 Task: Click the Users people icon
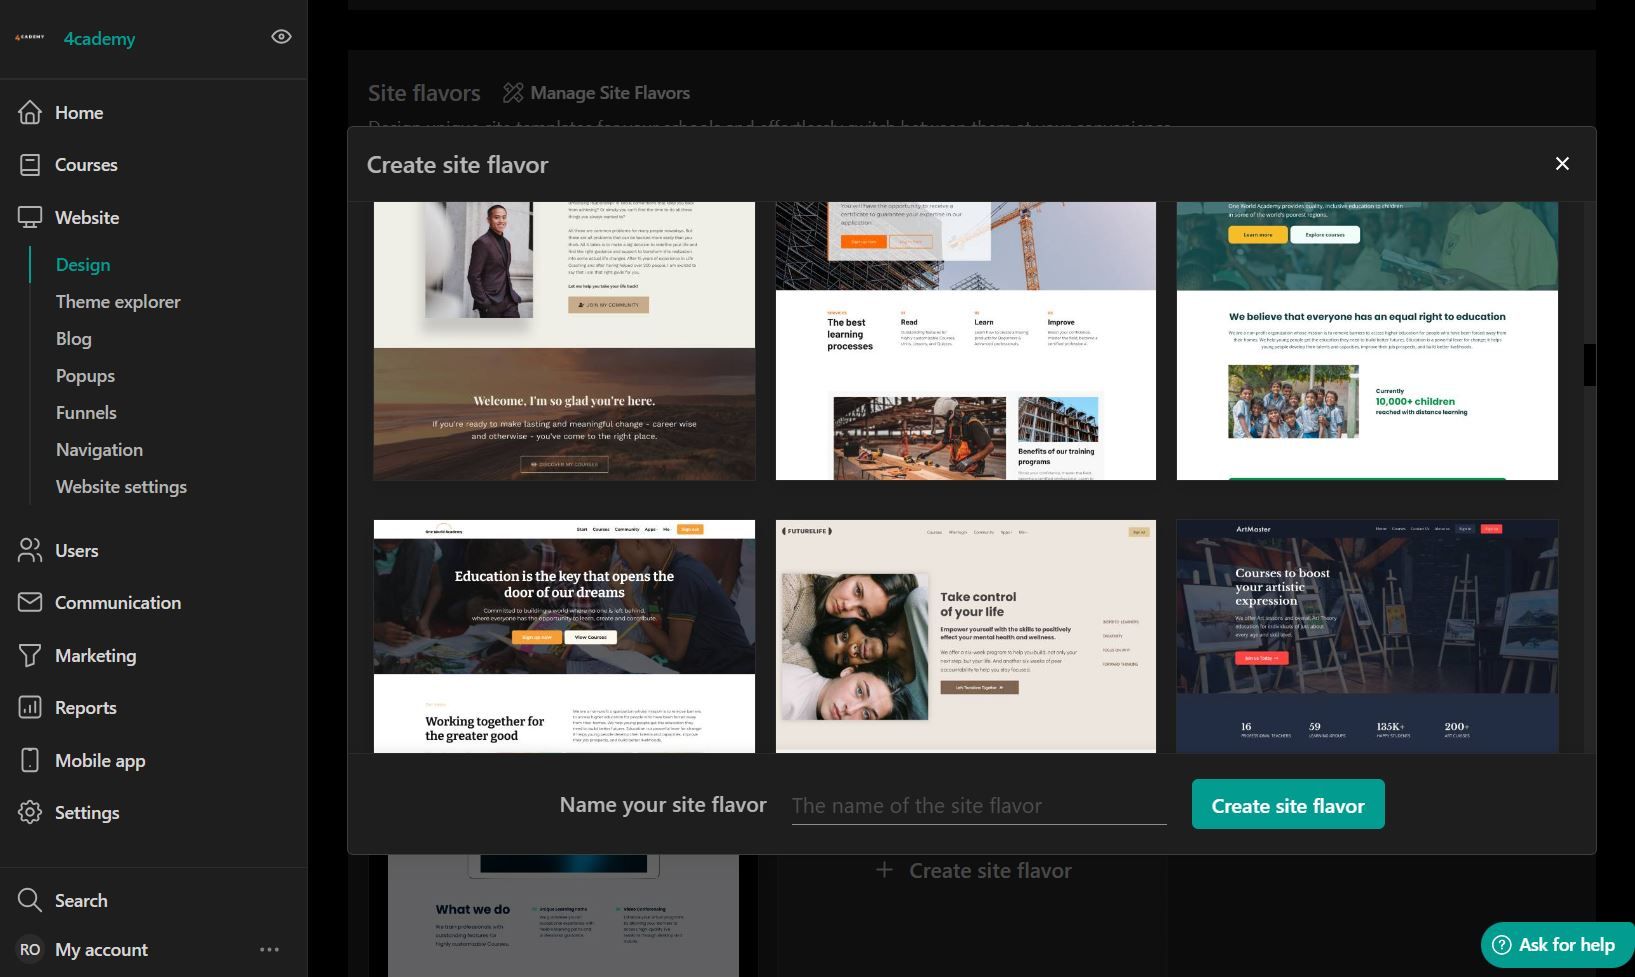[30, 550]
